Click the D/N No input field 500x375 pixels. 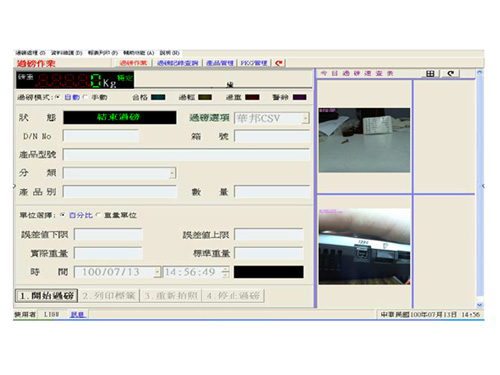pyautogui.click(x=101, y=136)
